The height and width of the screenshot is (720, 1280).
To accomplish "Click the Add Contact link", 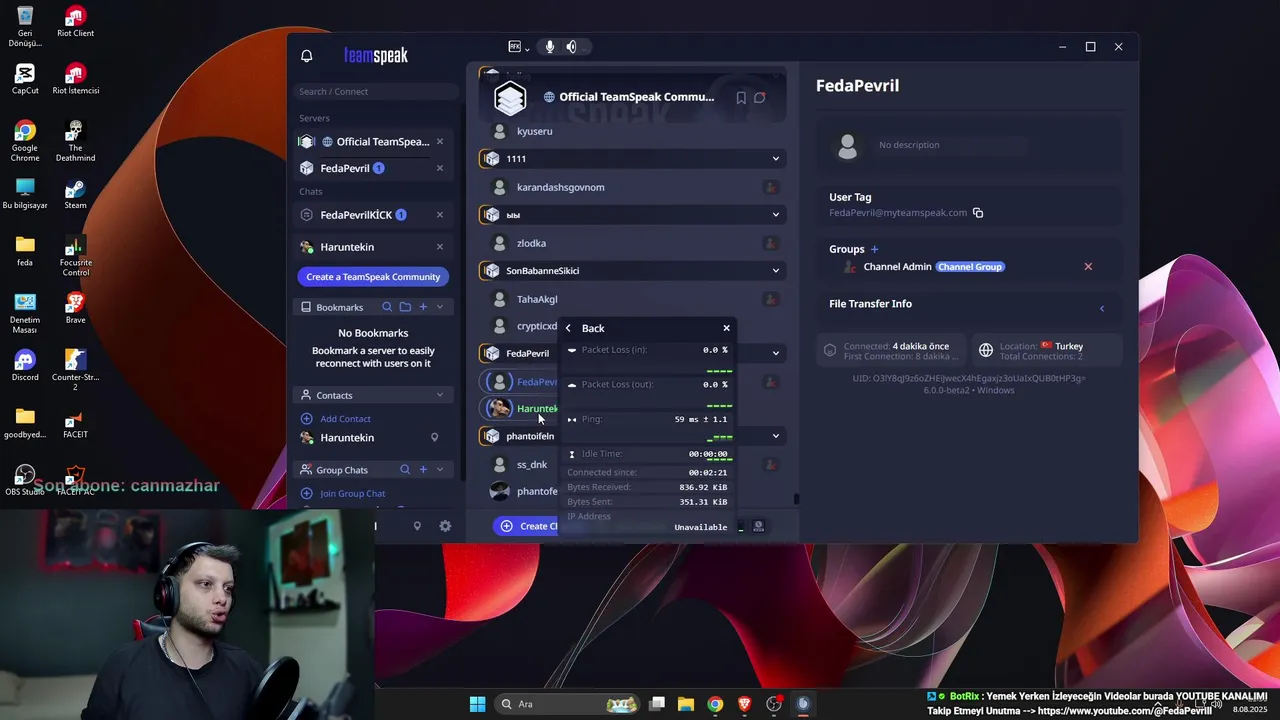I will [x=345, y=419].
